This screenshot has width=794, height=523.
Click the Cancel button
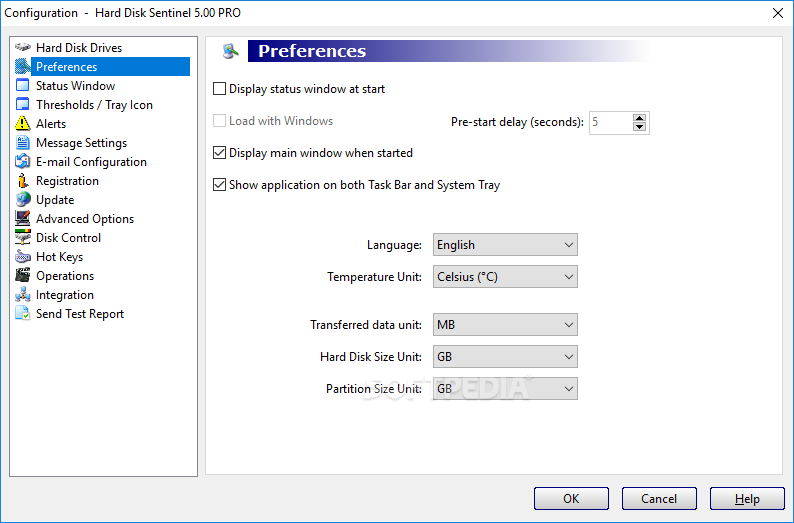[x=659, y=499]
